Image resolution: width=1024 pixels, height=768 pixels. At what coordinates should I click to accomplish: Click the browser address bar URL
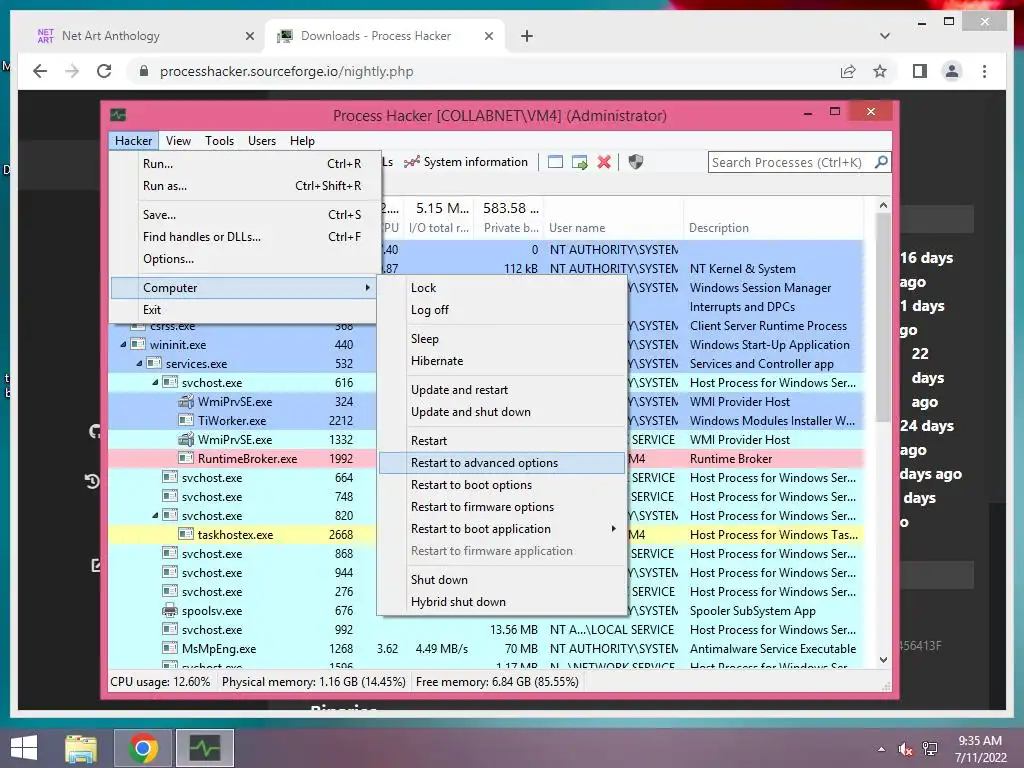click(x=286, y=71)
